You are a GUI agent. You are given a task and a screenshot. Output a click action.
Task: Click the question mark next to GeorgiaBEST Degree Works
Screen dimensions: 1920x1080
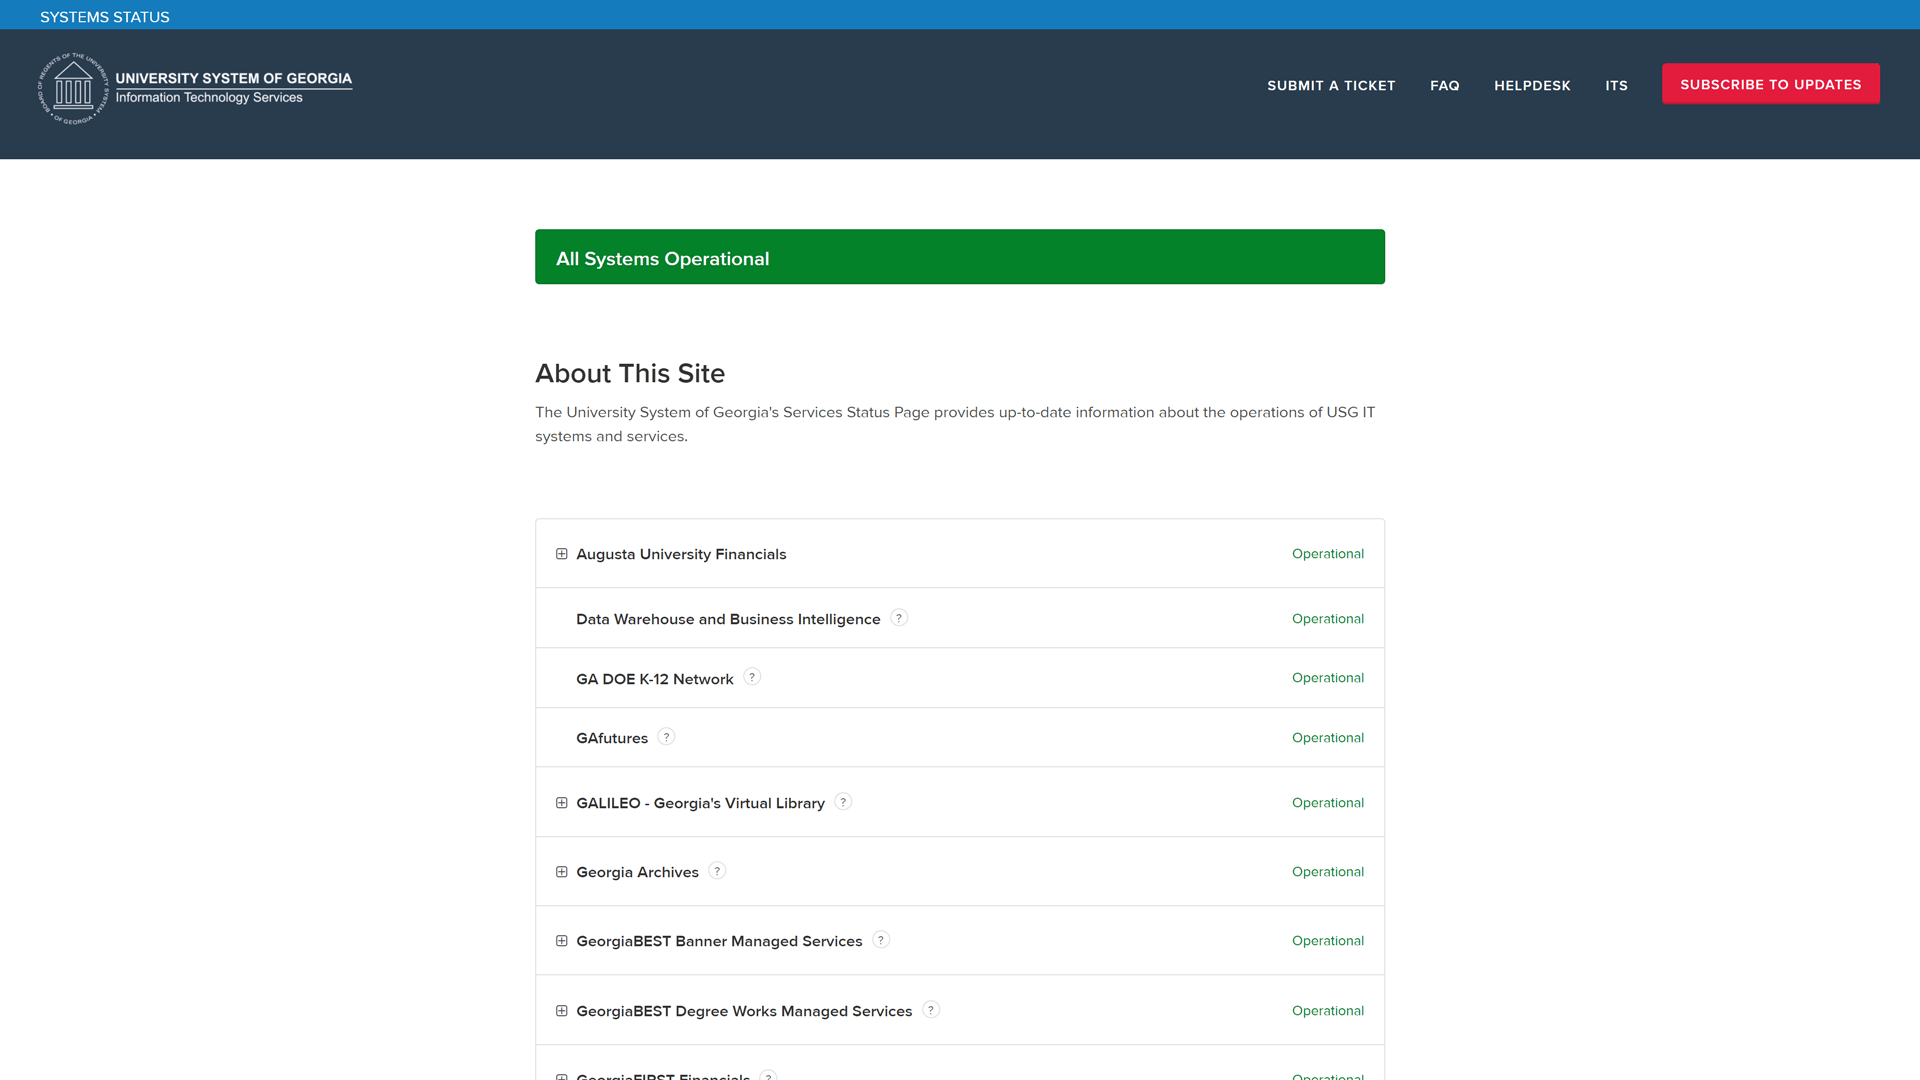[x=931, y=1010]
